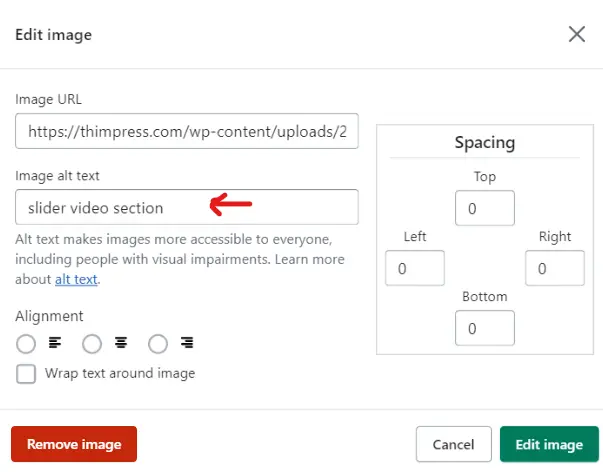Close the Edit image dialog
The height and width of the screenshot is (472, 603).
point(576,34)
